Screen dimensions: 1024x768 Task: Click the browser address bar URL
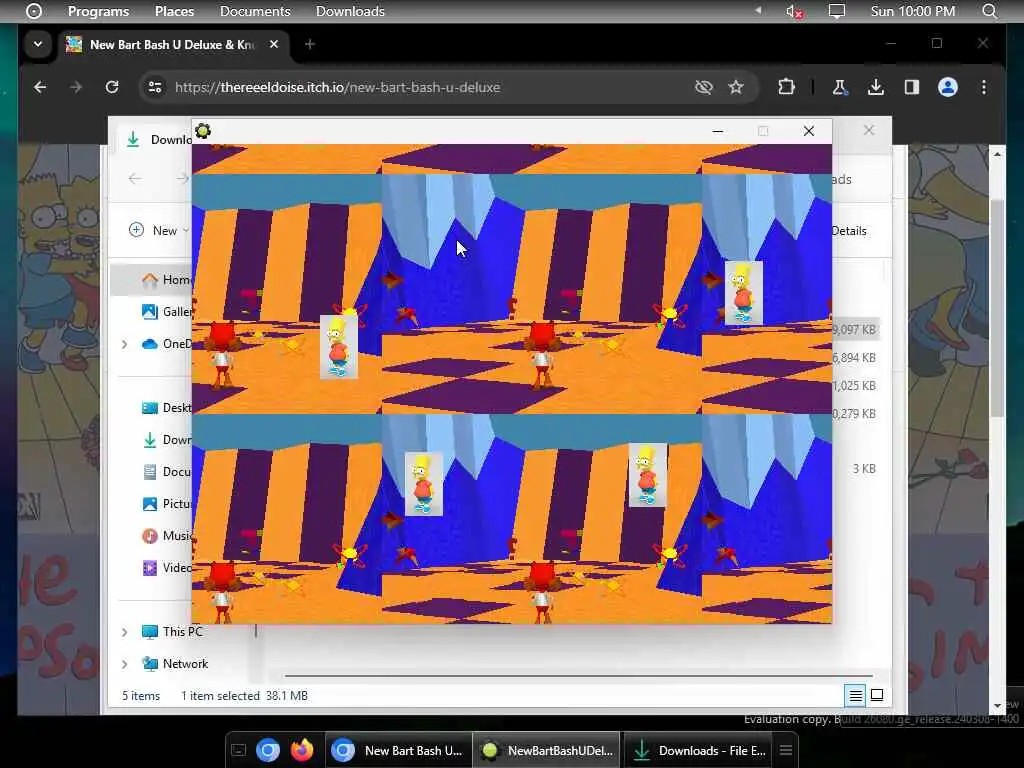click(x=338, y=87)
